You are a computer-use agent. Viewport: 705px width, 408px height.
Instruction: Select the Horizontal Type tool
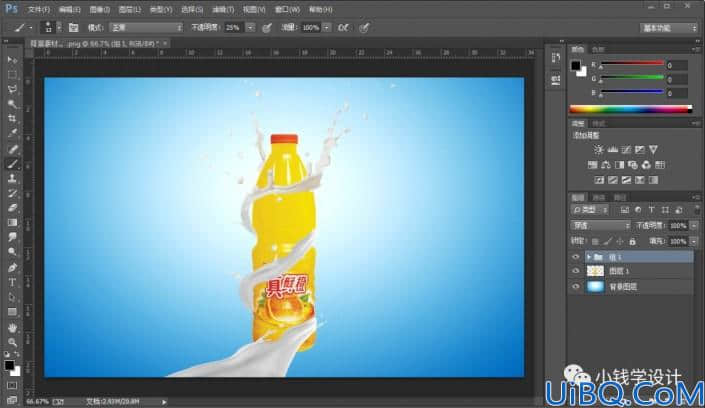(12, 282)
